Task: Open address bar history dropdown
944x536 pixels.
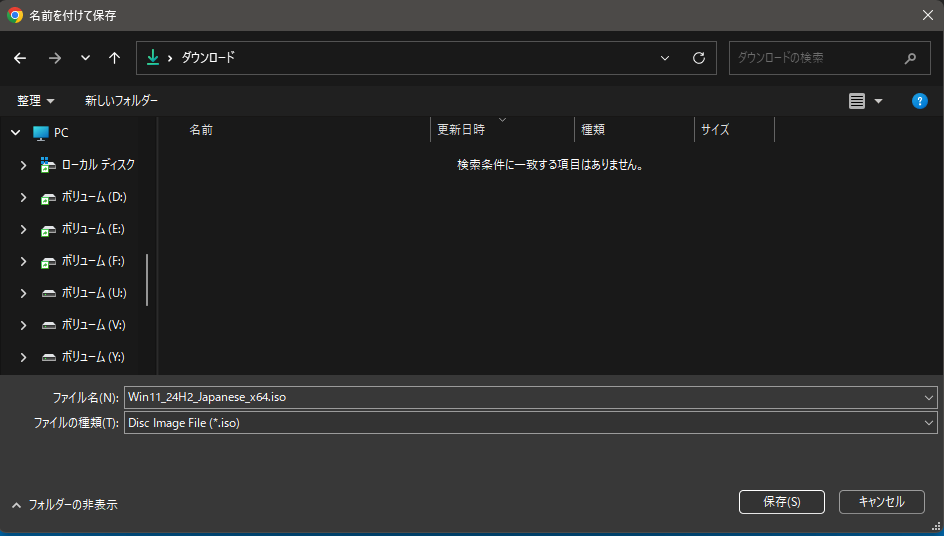Action: click(665, 58)
